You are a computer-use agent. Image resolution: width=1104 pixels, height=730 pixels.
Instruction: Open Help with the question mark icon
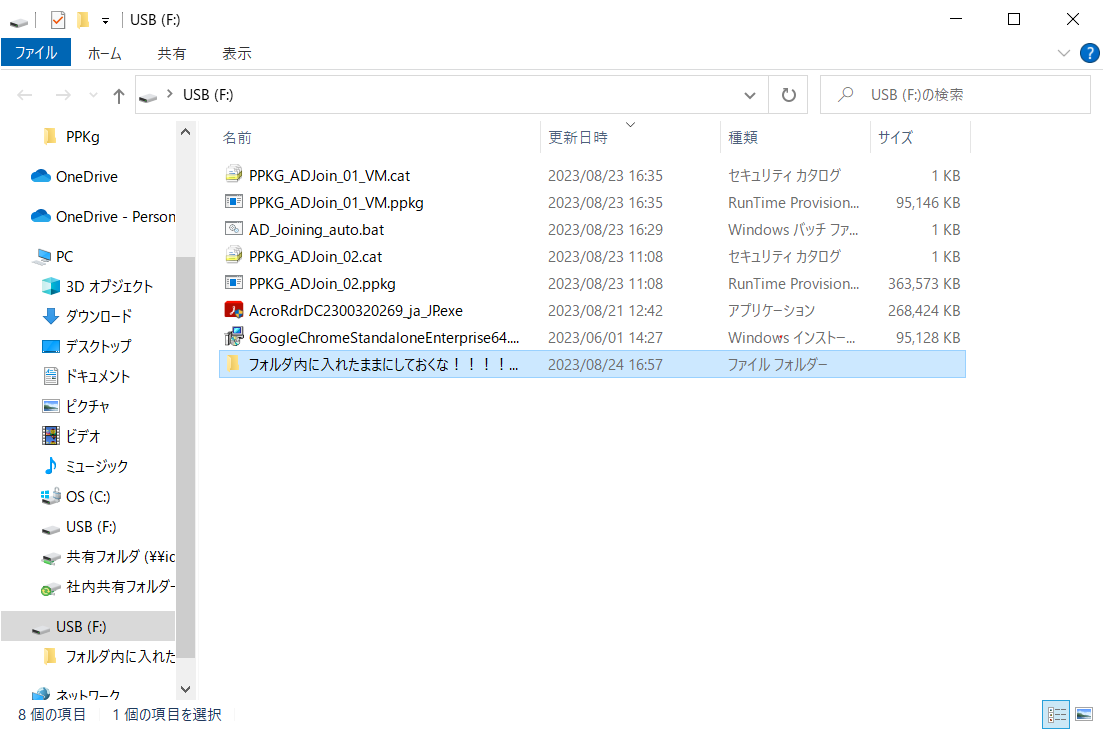click(x=1089, y=53)
